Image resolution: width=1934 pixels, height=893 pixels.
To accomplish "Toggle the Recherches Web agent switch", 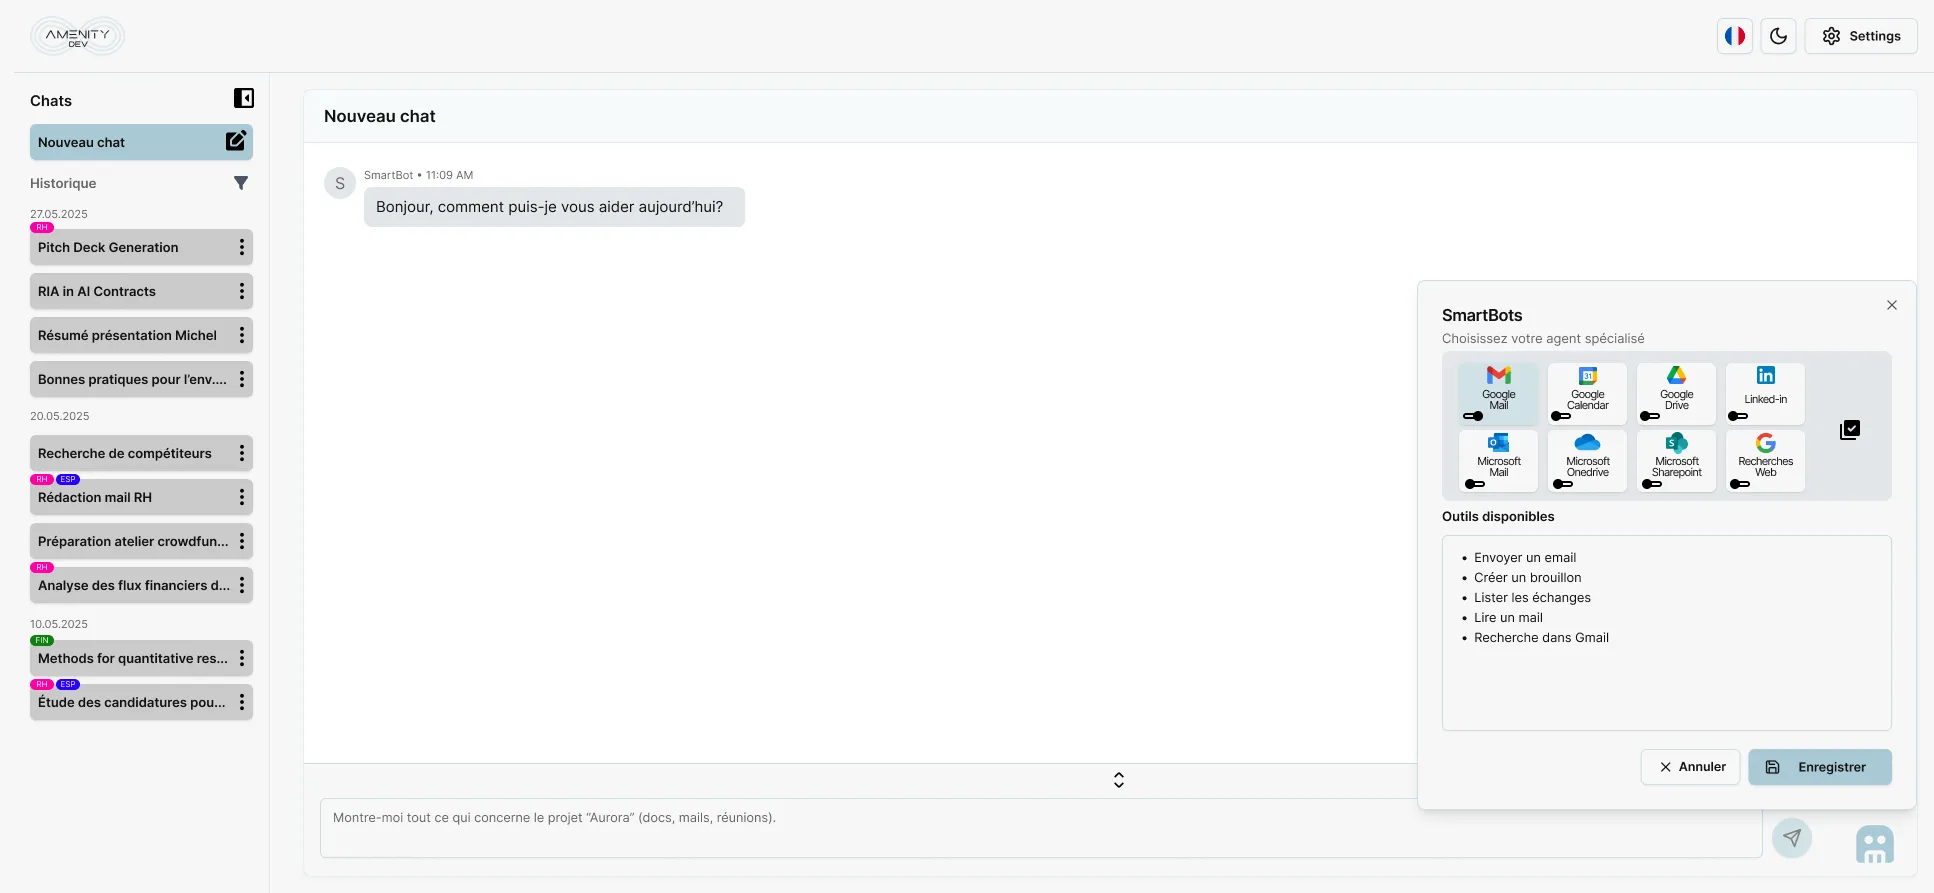I will point(1739,484).
